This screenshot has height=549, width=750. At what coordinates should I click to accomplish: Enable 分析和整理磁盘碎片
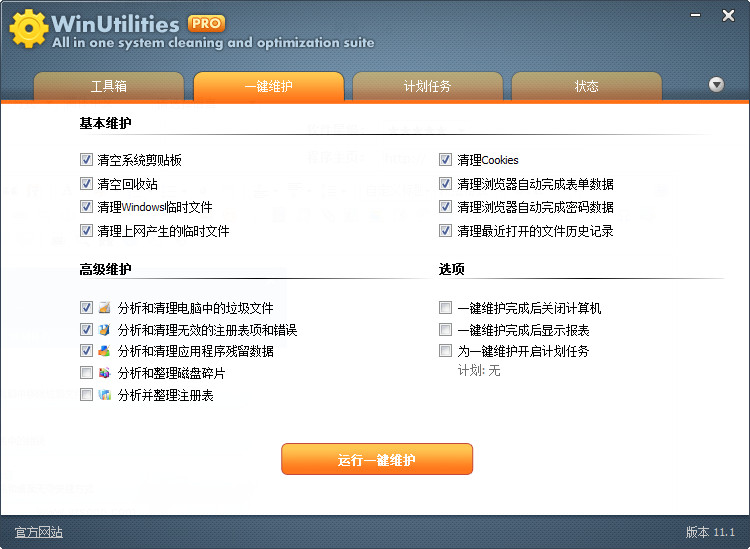click(86, 373)
